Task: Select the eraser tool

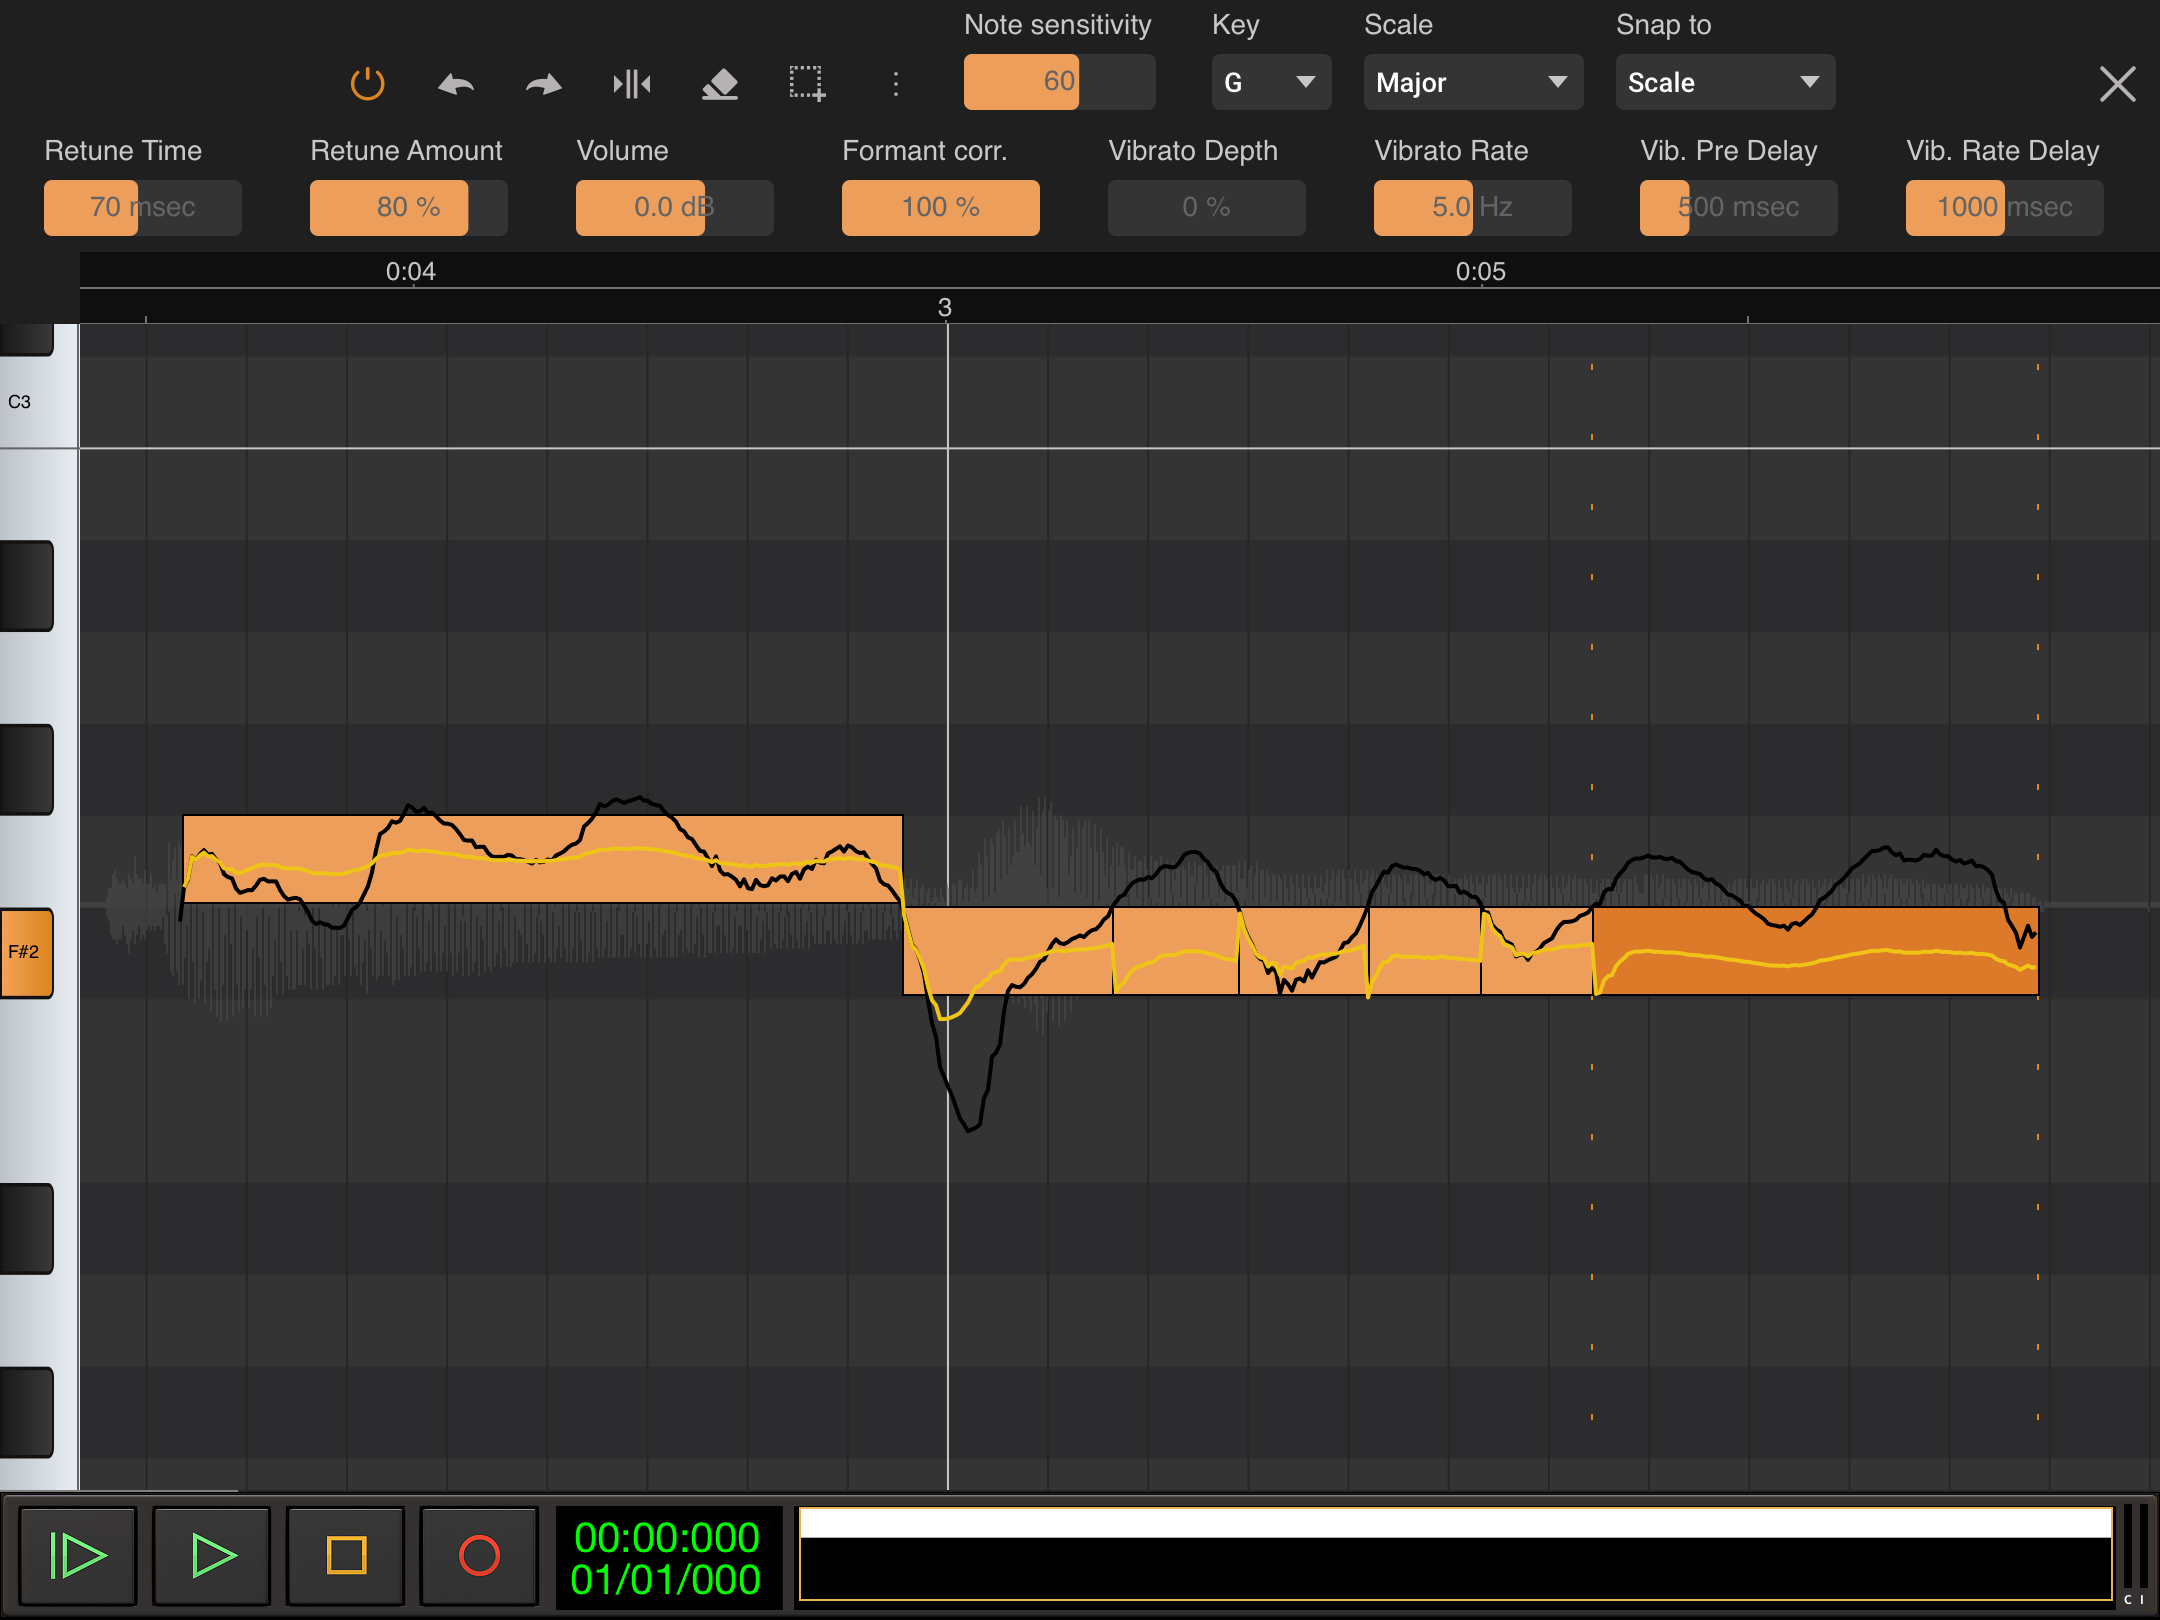Action: tap(720, 84)
